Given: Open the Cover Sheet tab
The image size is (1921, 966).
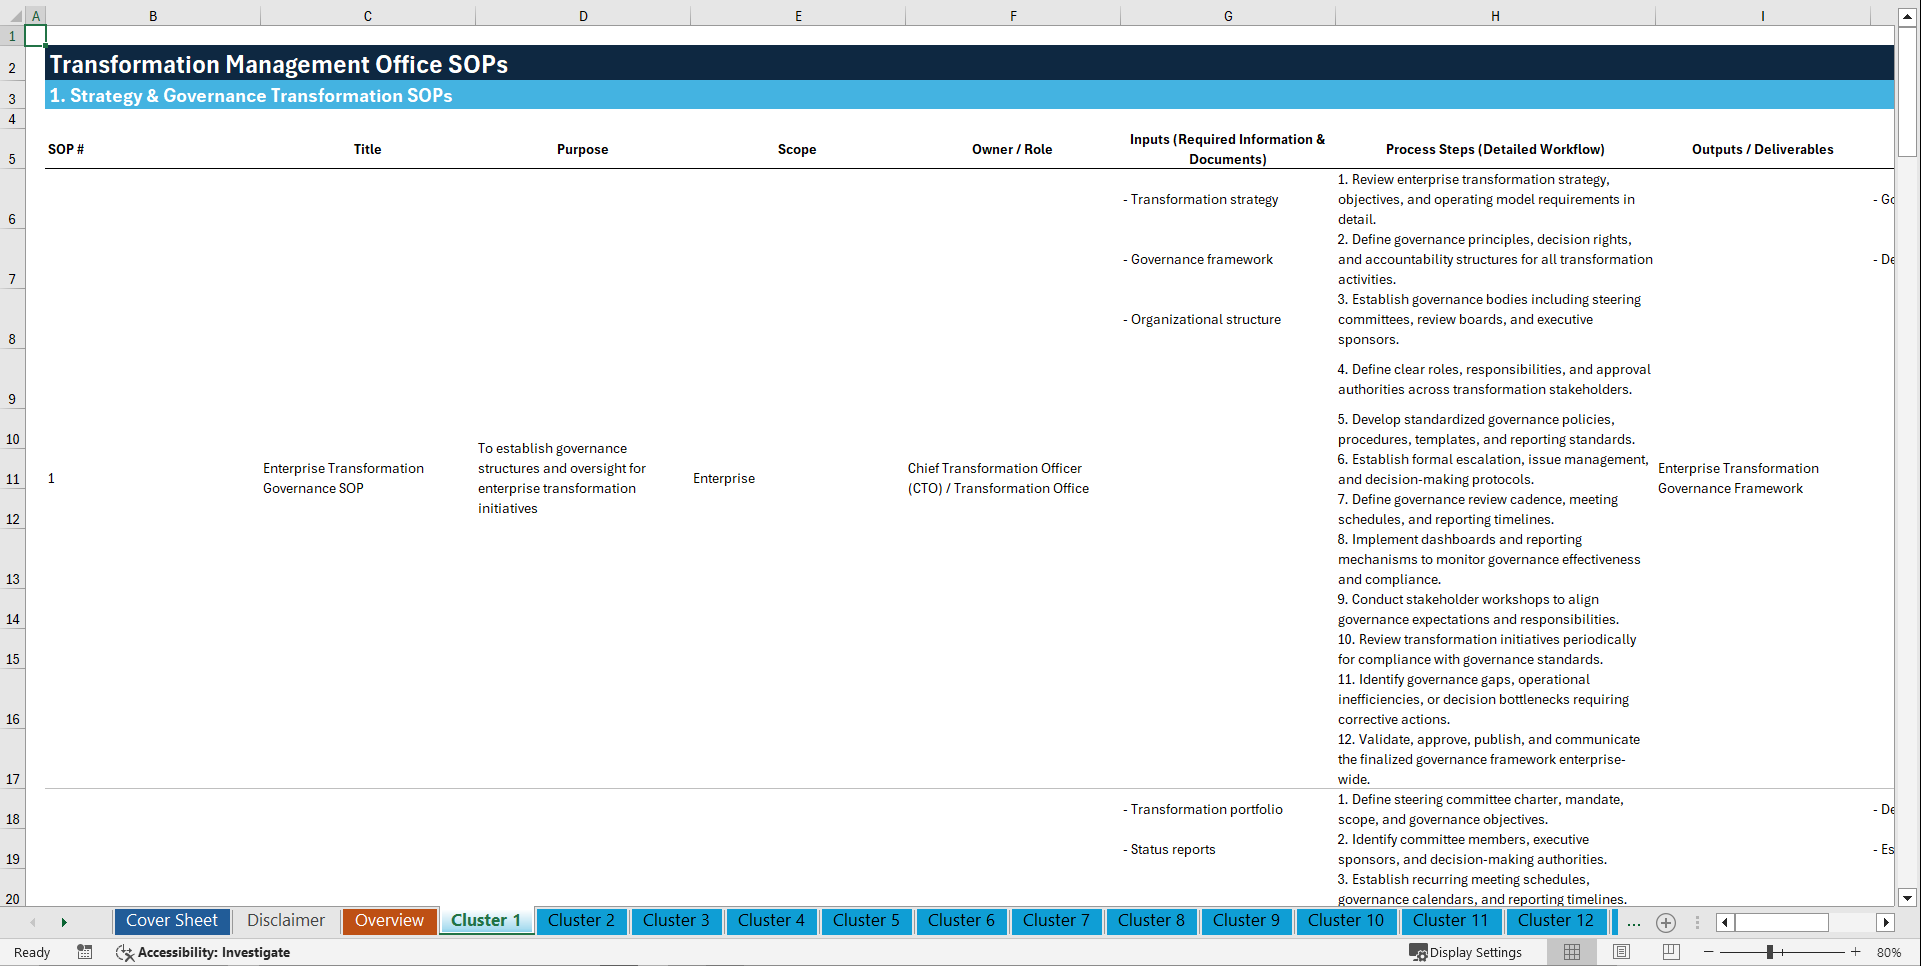Looking at the screenshot, I should click(x=172, y=921).
